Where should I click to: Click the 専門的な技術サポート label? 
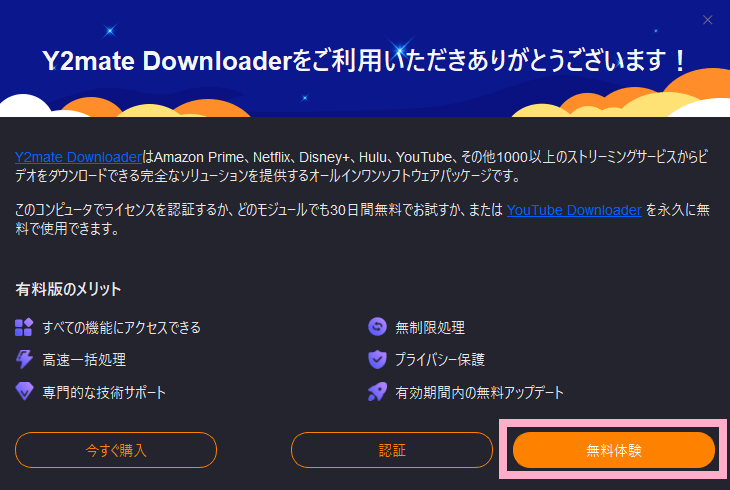(x=104, y=392)
